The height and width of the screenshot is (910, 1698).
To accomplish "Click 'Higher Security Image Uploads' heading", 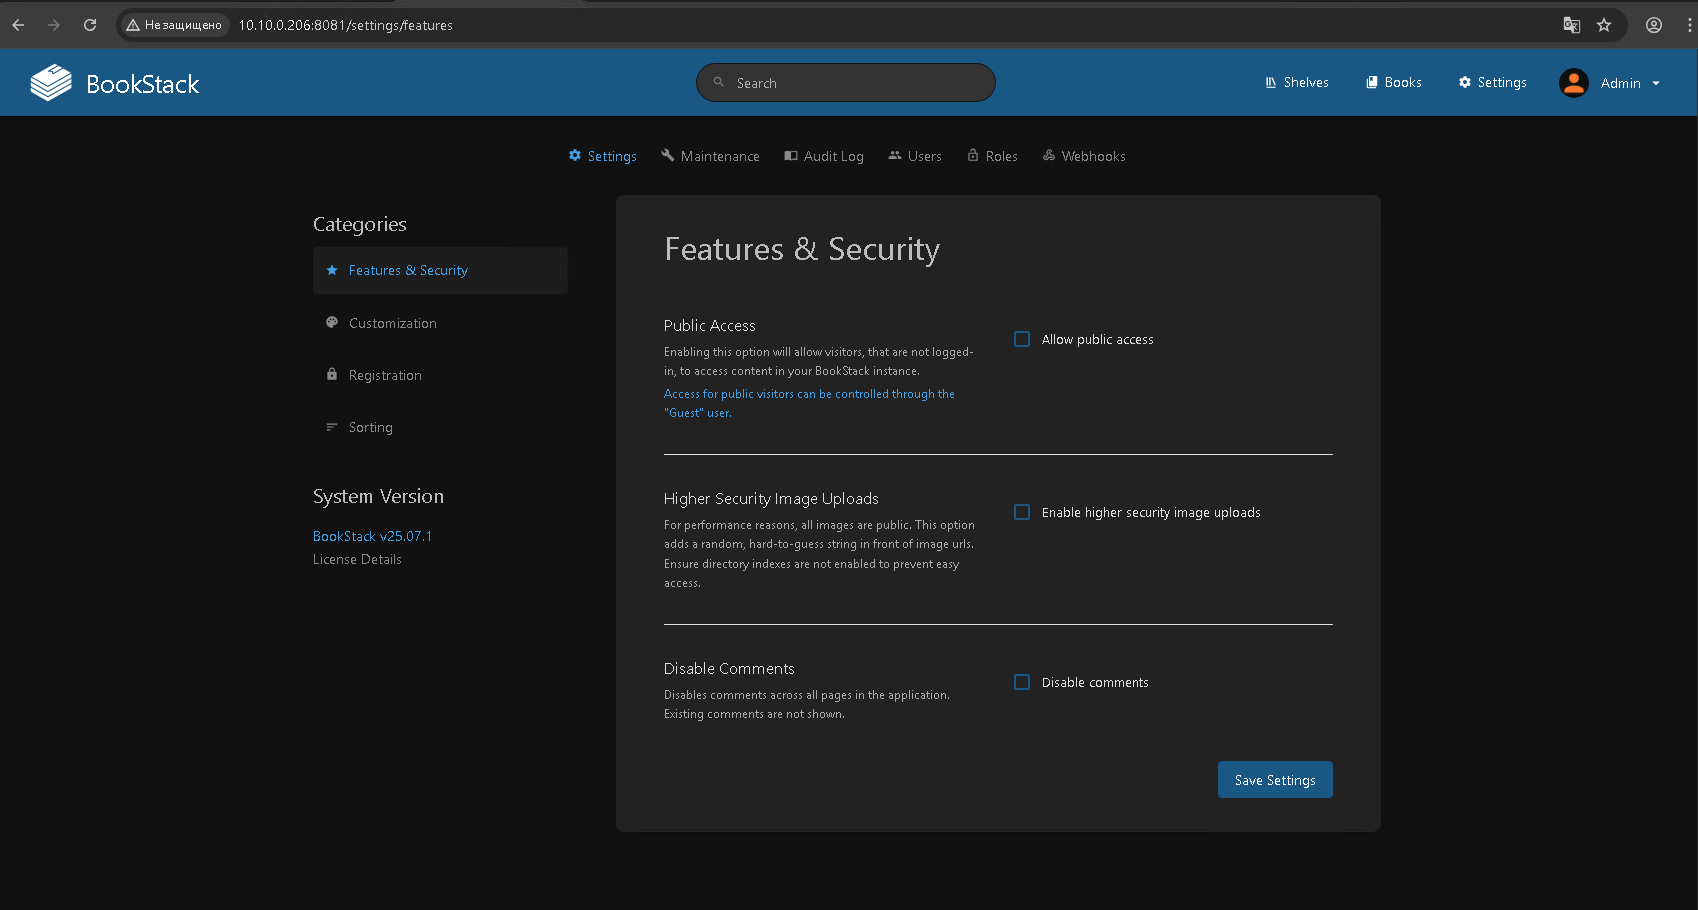I will tap(771, 498).
